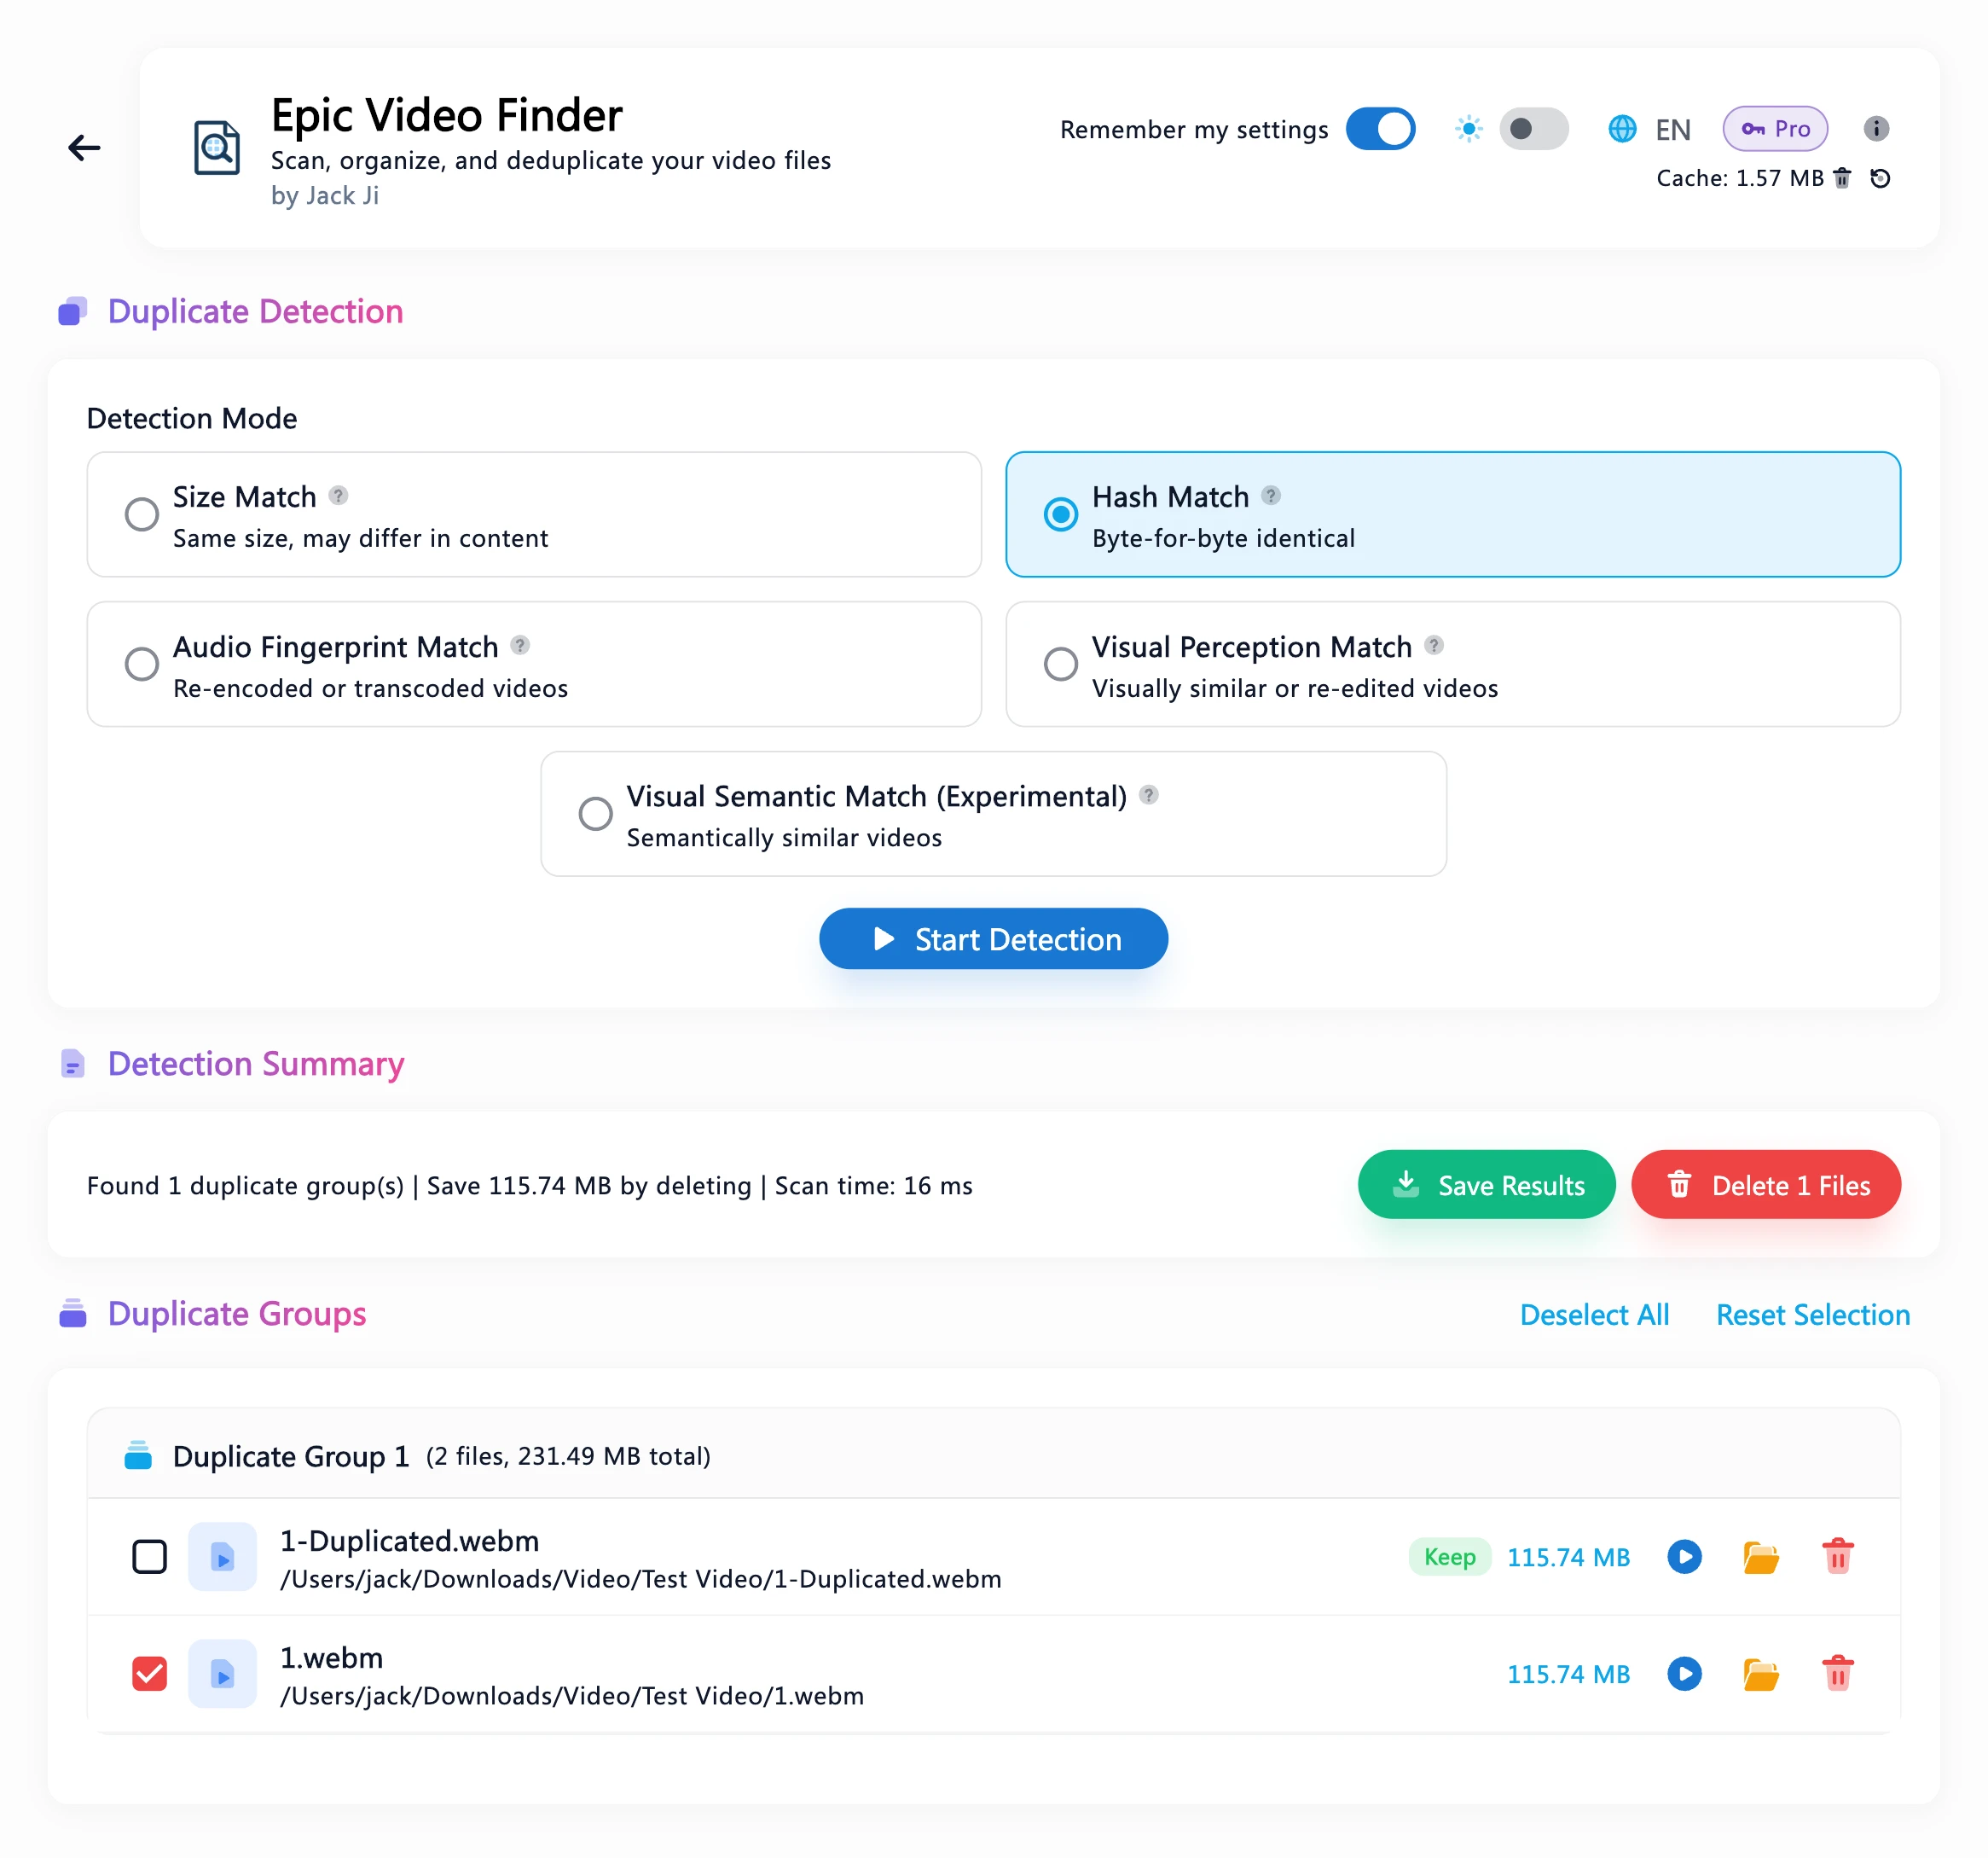Refresh the cache size icon
Image resolution: width=1988 pixels, height=1858 pixels.
coord(1880,178)
